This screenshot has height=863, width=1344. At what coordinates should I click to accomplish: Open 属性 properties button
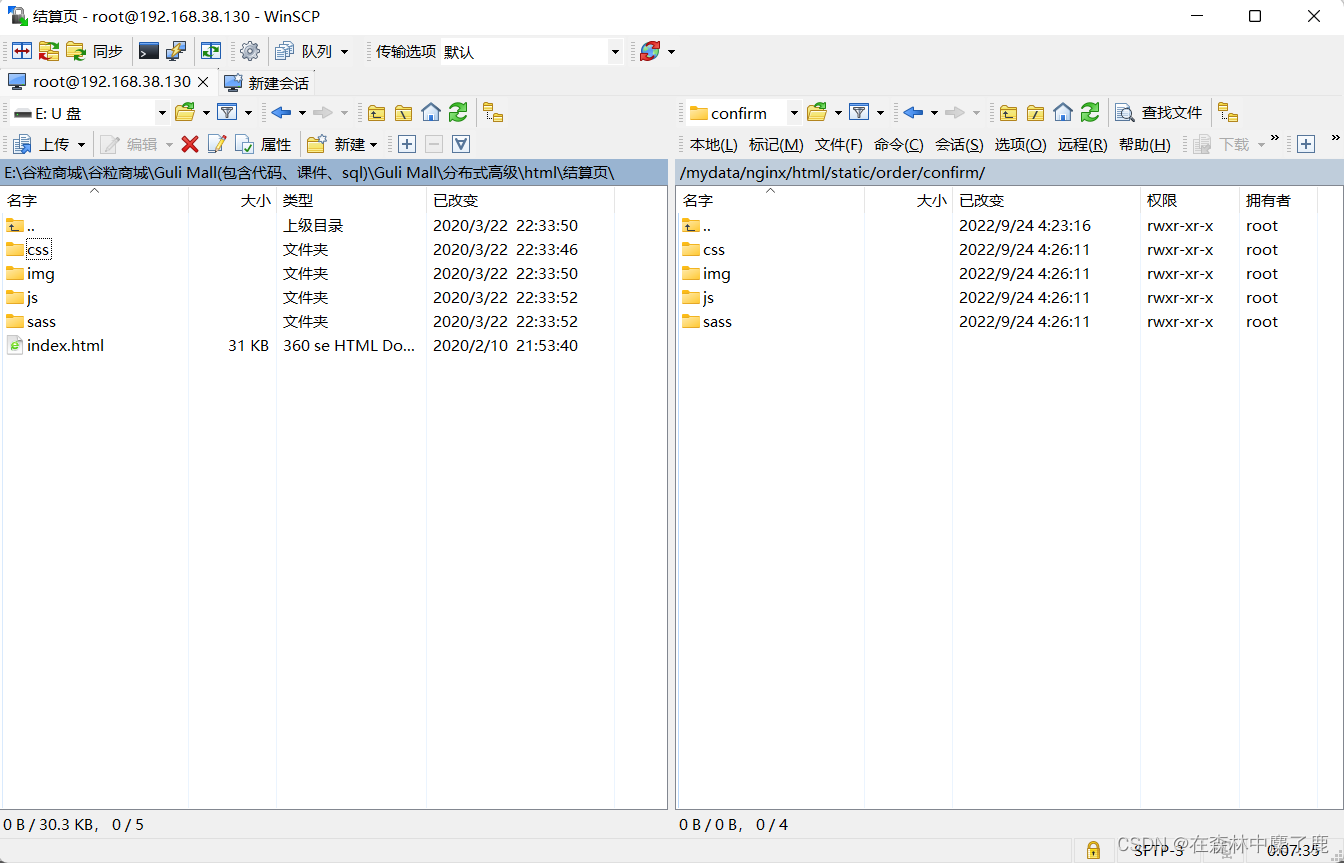pyautogui.click(x=263, y=144)
